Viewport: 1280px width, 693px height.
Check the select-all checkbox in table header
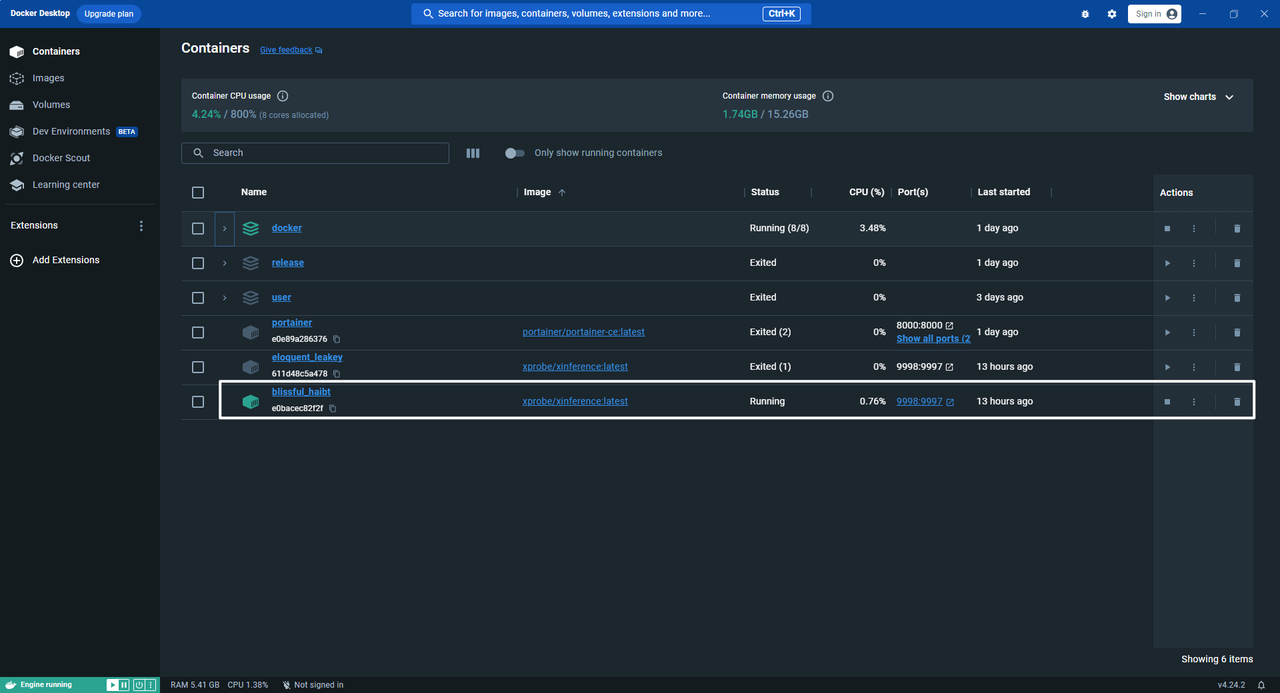click(x=198, y=193)
